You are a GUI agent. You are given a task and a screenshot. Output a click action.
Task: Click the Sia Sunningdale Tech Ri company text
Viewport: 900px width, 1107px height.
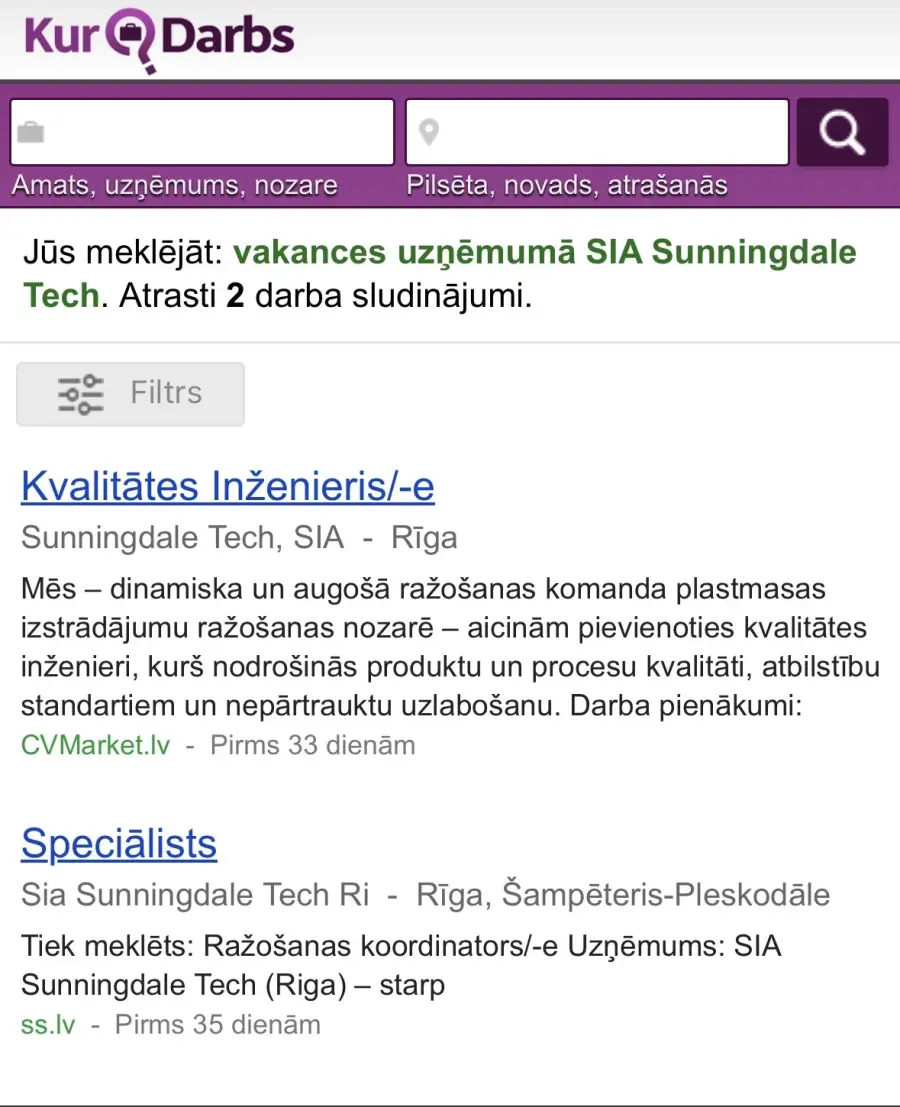pyautogui.click(x=195, y=894)
